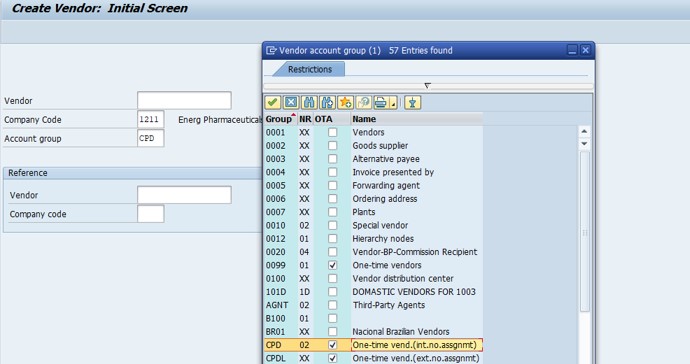Select 'One-time vend.(ext.no.assgnmt)' row
Image resolution: width=690 pixels, height=364 pixels.
click(373, 358)
